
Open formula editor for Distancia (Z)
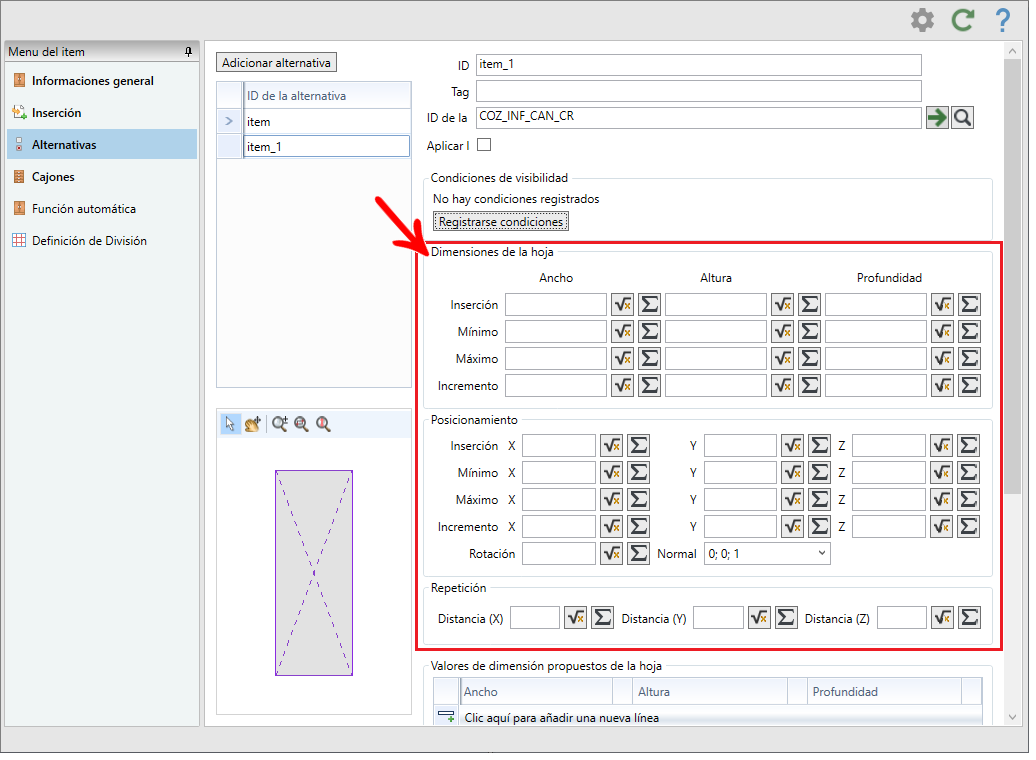943,618
